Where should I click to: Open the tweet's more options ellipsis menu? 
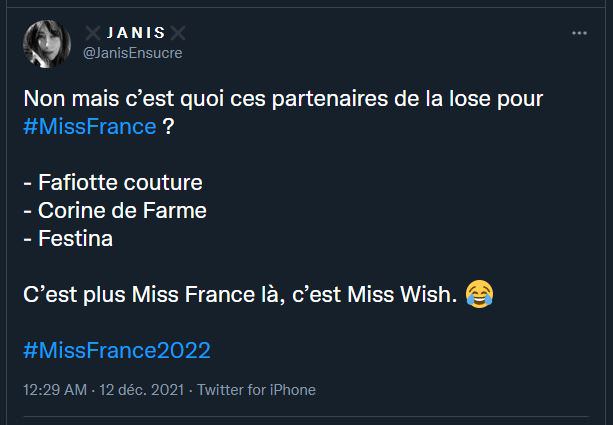(579, 33)
